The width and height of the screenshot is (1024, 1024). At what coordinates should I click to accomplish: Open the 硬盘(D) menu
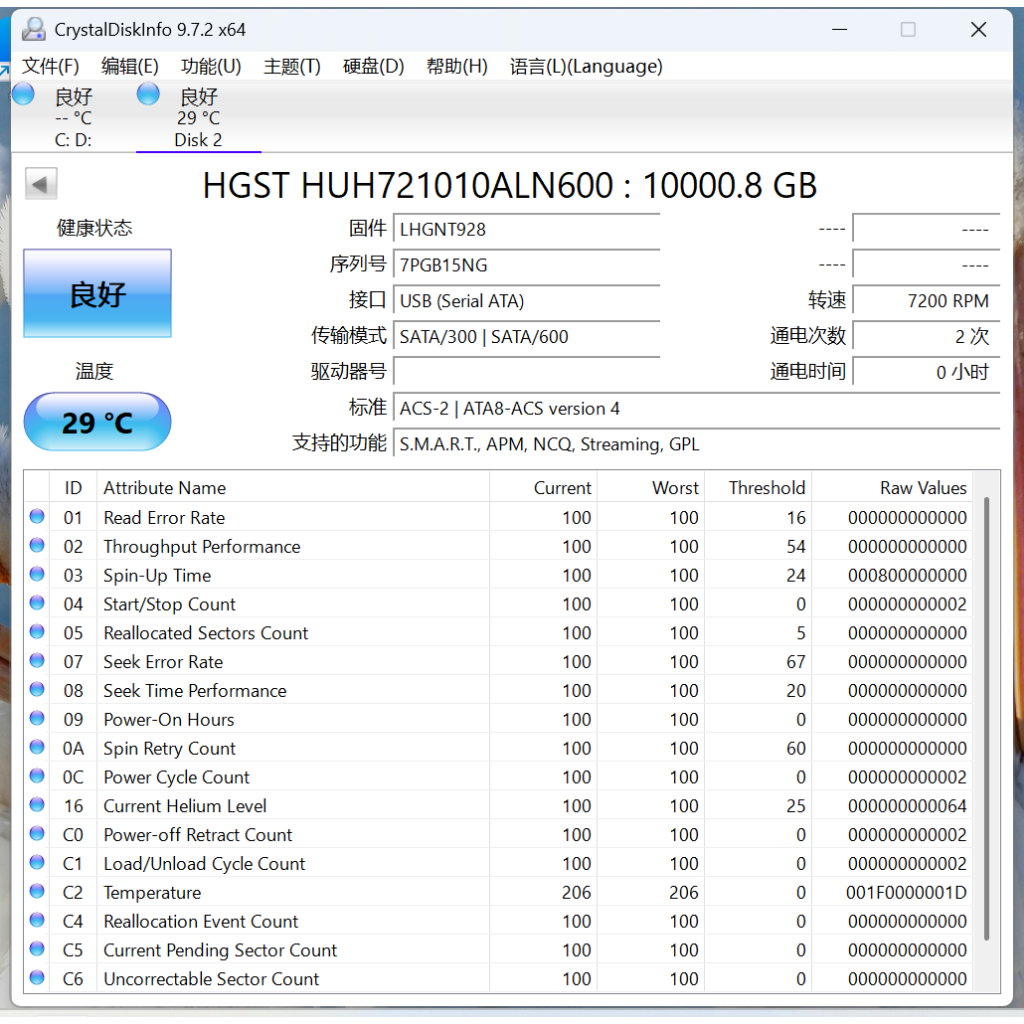374,66
